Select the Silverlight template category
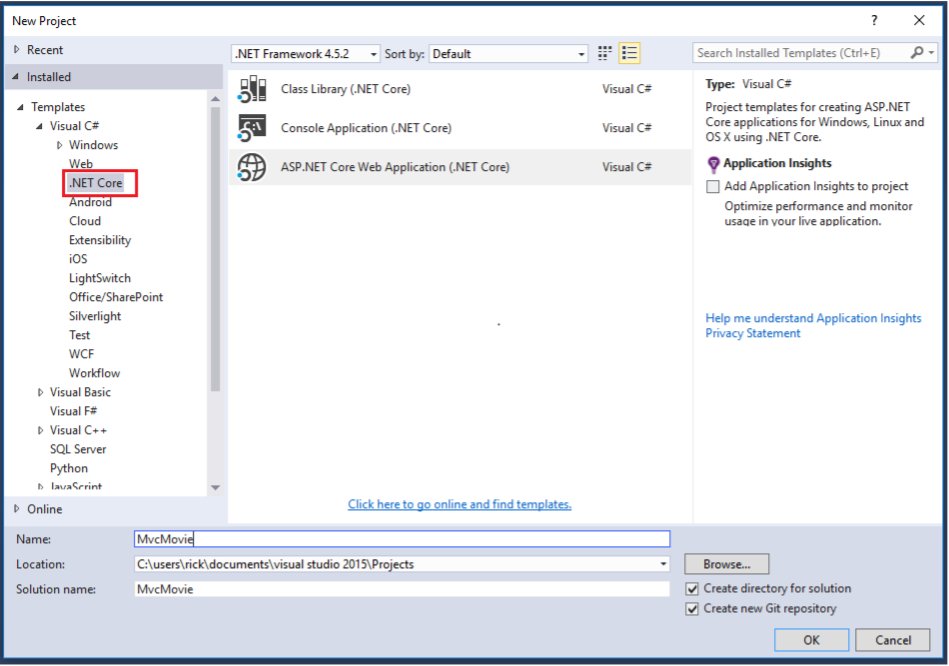 click(95, 316)
